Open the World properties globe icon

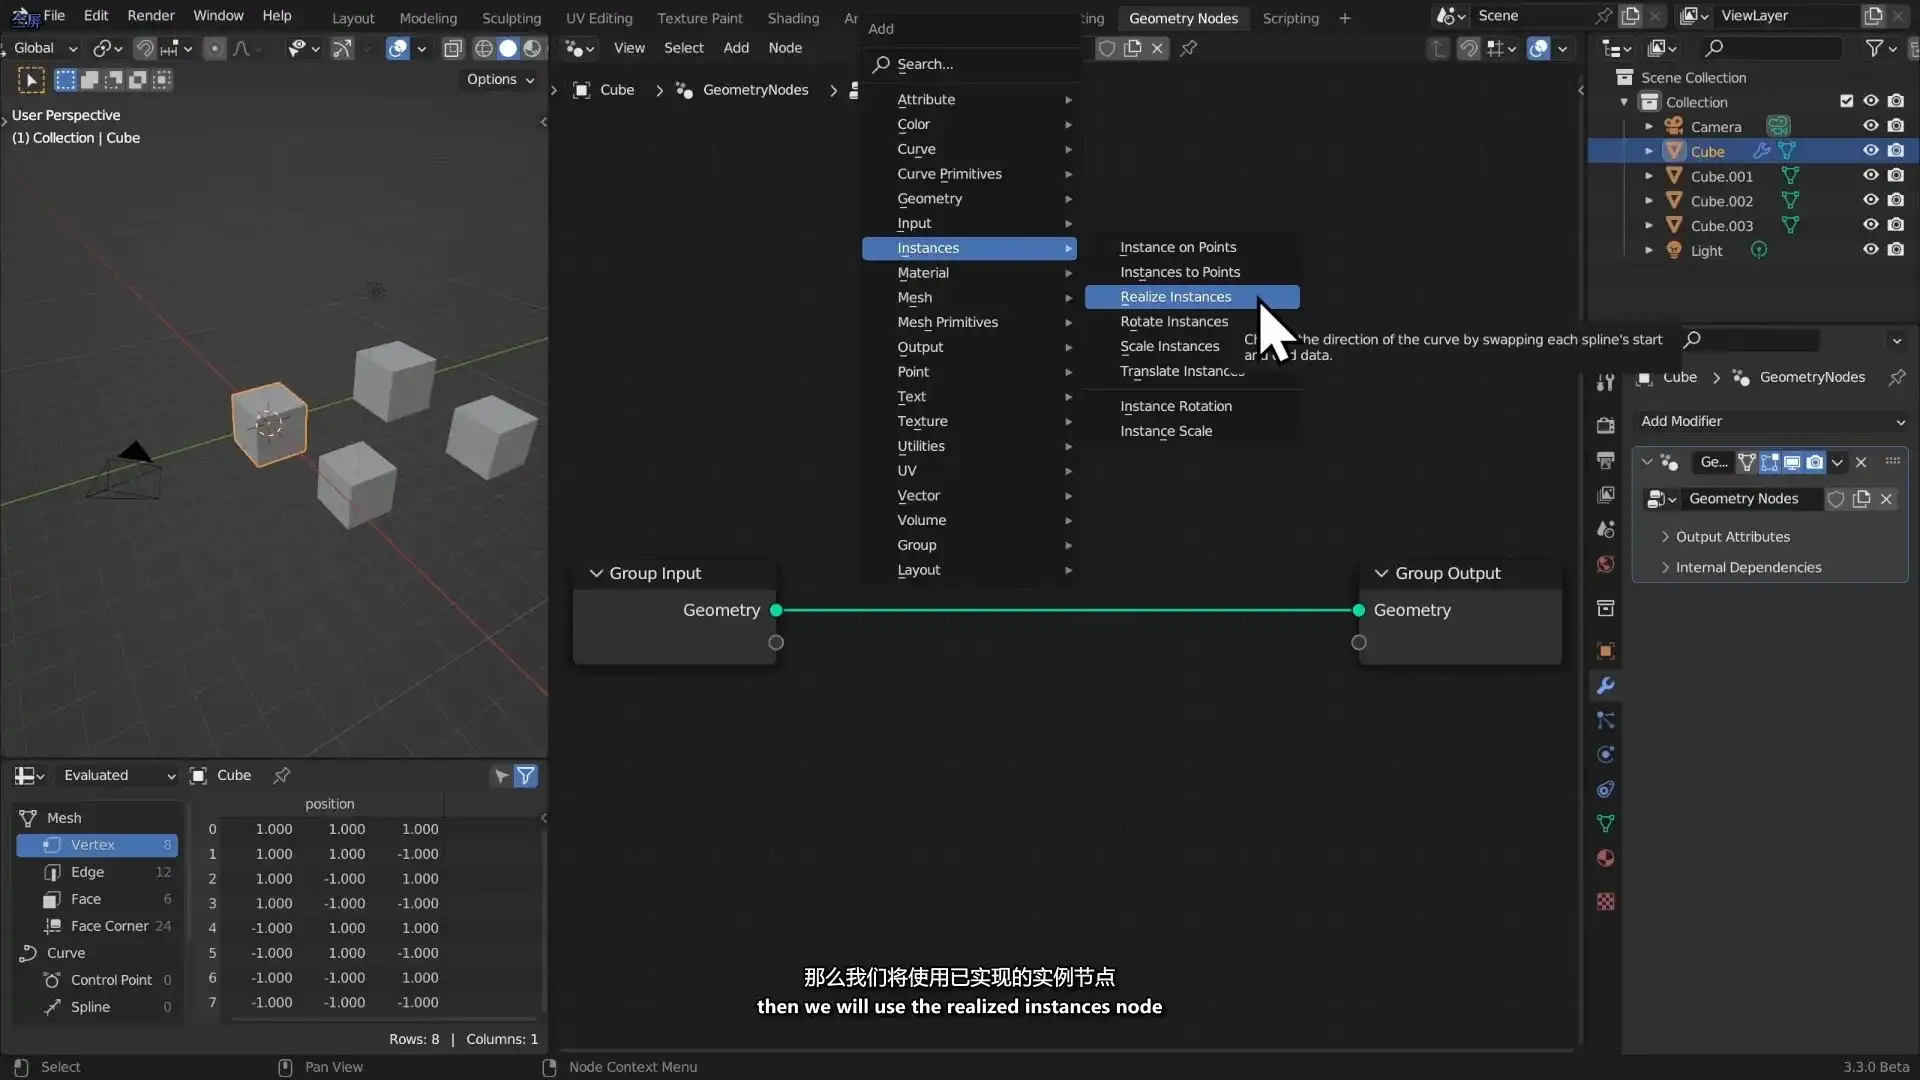1605,564
